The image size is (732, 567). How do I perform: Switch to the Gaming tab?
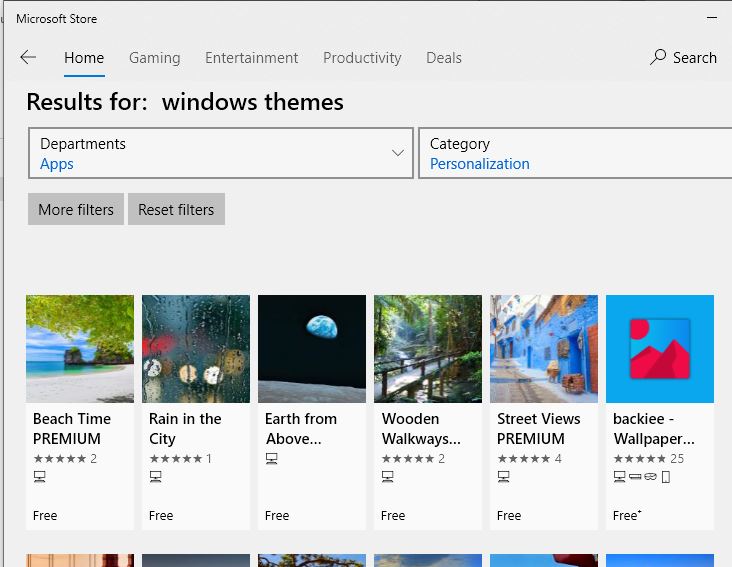154,58
